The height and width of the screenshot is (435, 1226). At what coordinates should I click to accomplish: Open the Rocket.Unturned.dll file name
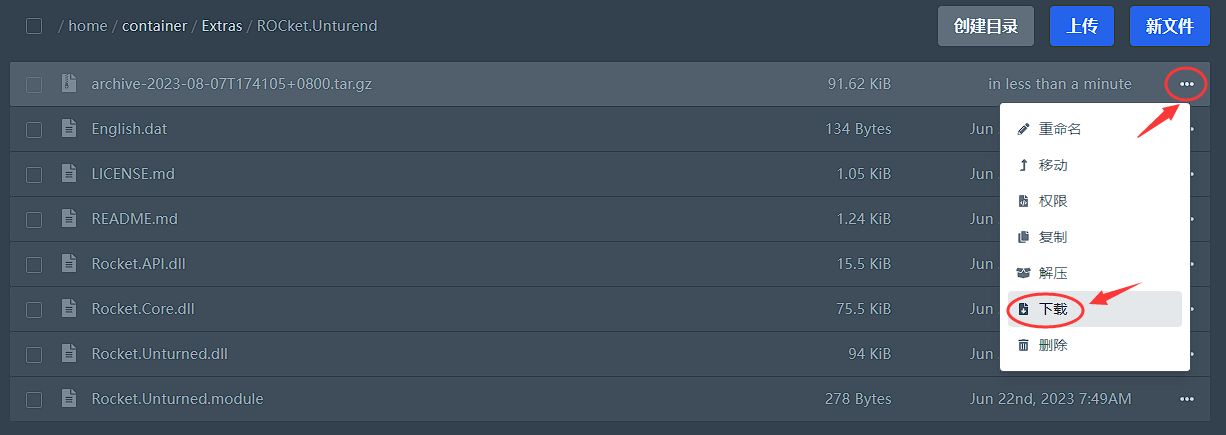coord(160,353)
